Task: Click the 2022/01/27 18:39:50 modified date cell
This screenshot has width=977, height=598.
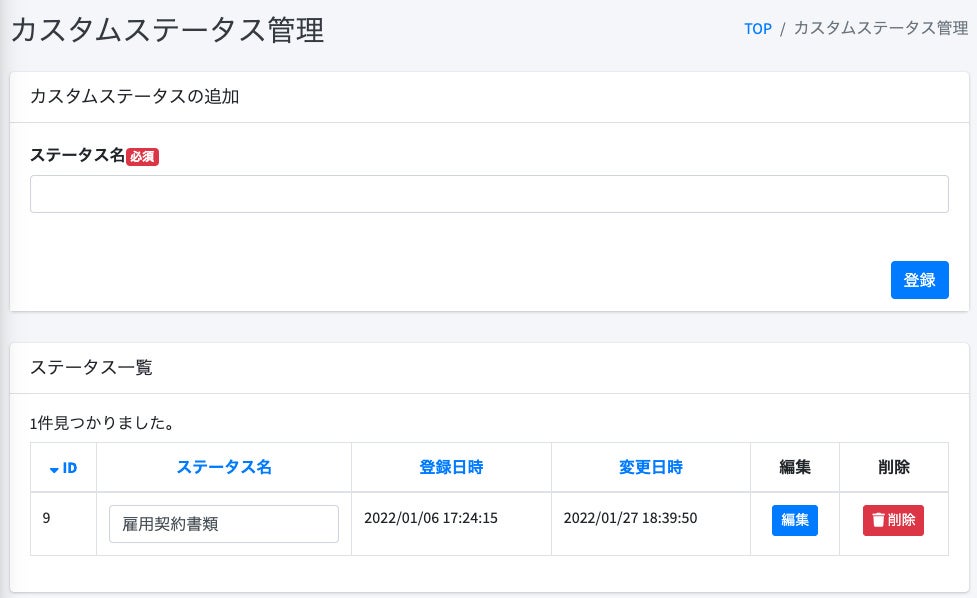Action: pyautogui.click(x=630, y=518)
